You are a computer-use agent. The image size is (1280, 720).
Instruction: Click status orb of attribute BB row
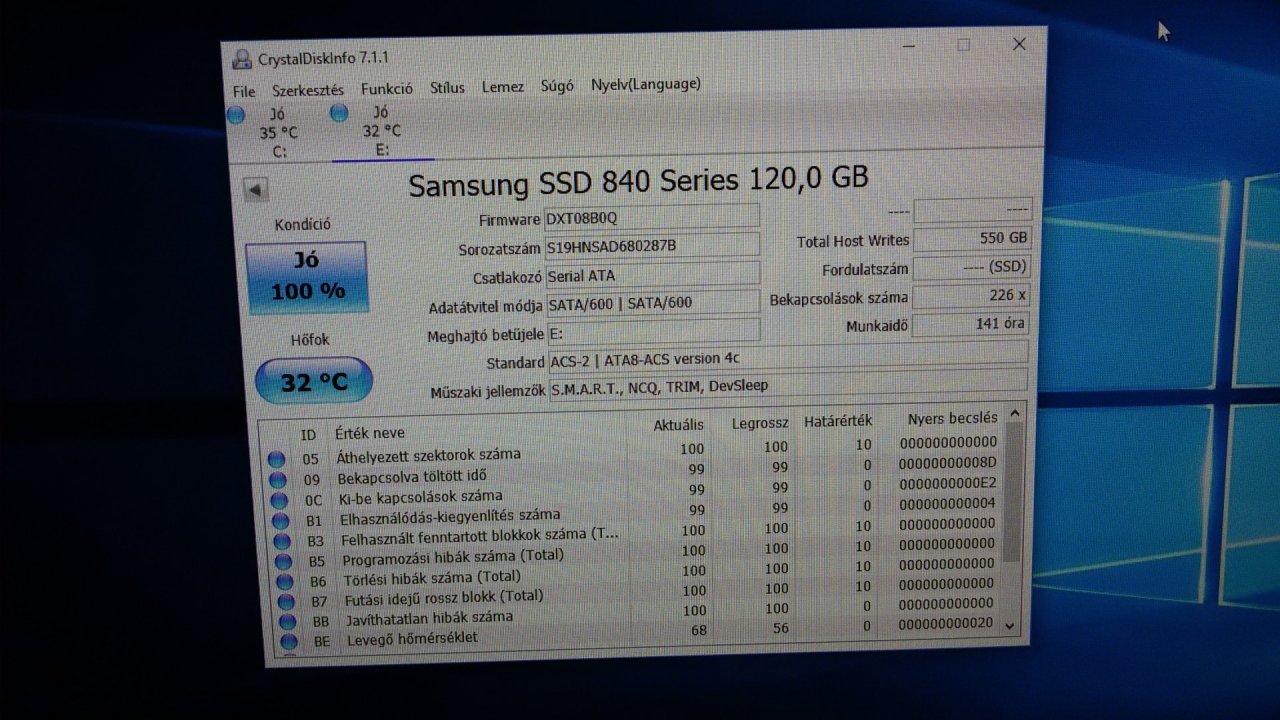click(288, 621)
